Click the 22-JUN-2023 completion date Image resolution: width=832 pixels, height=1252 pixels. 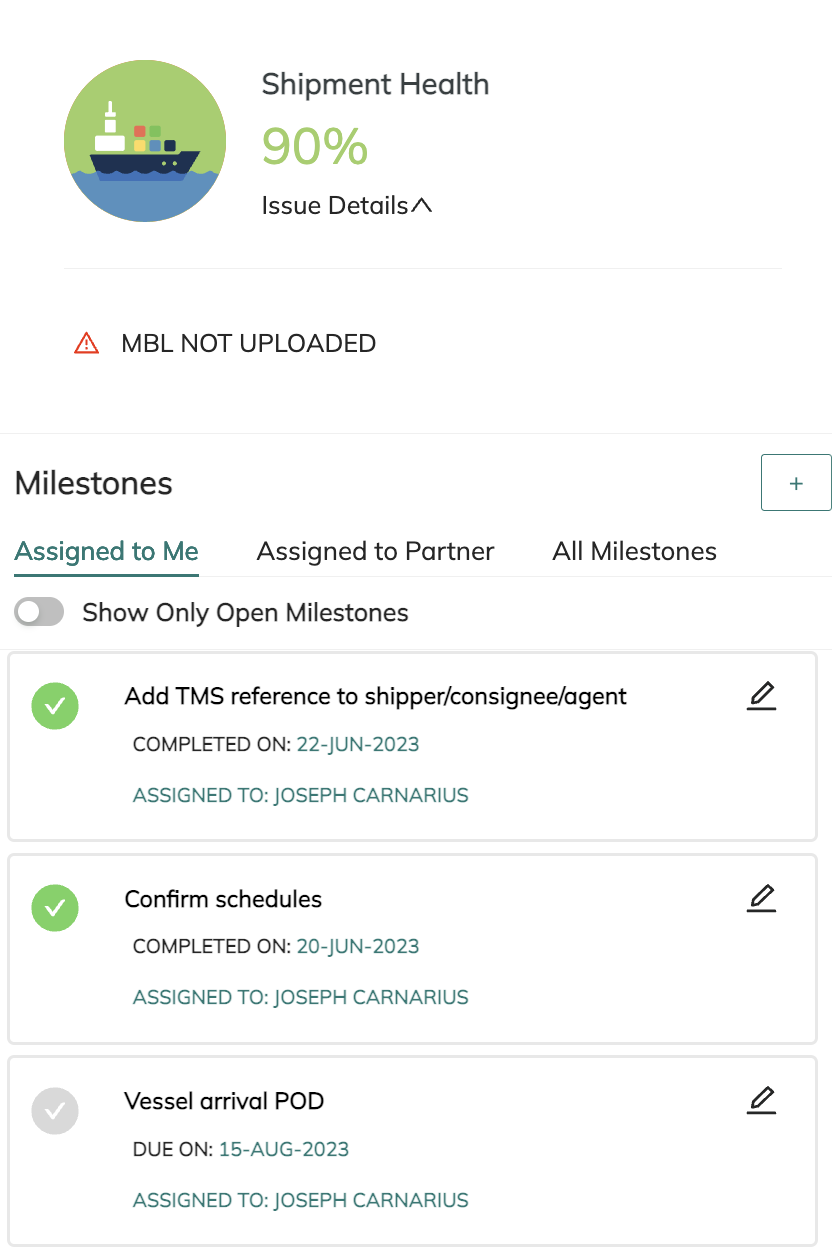358,744
